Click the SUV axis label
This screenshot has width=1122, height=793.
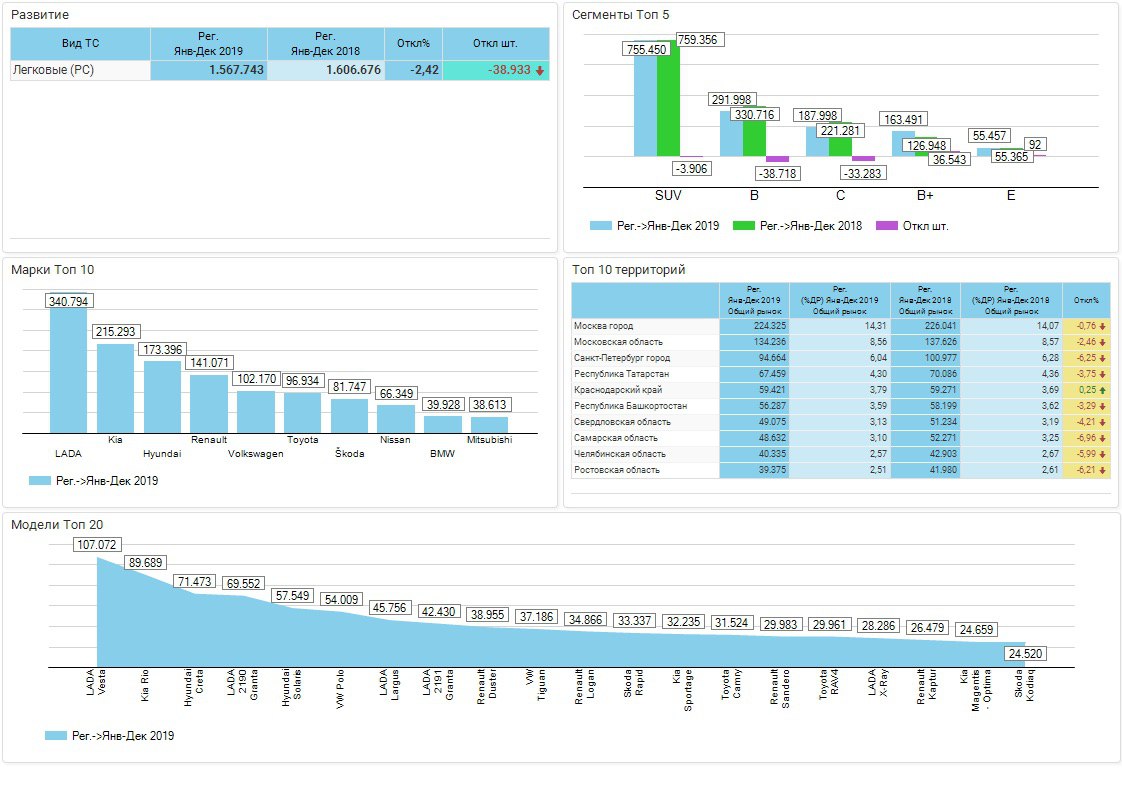click(668, 195)
